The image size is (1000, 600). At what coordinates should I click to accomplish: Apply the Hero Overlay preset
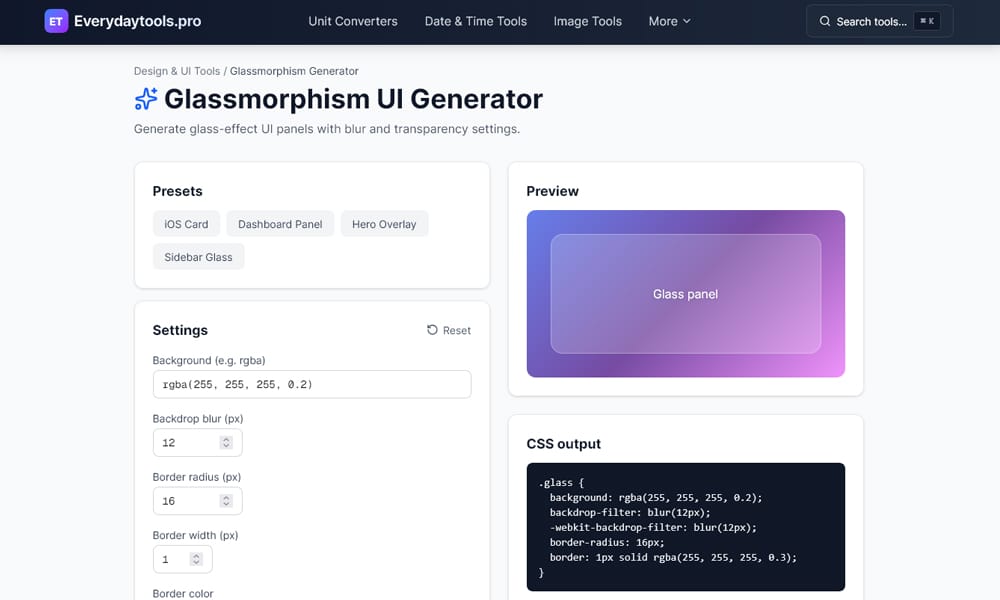(384, 223)
